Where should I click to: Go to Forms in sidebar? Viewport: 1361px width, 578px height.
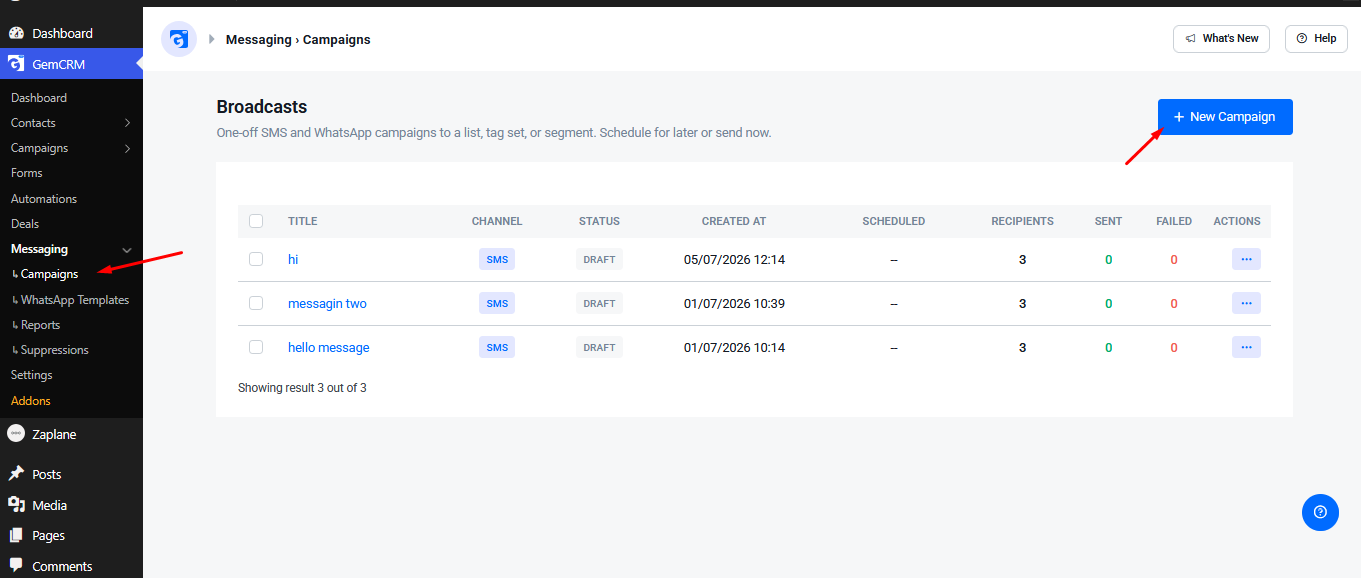pyautogui.click(x=27, y=173)
